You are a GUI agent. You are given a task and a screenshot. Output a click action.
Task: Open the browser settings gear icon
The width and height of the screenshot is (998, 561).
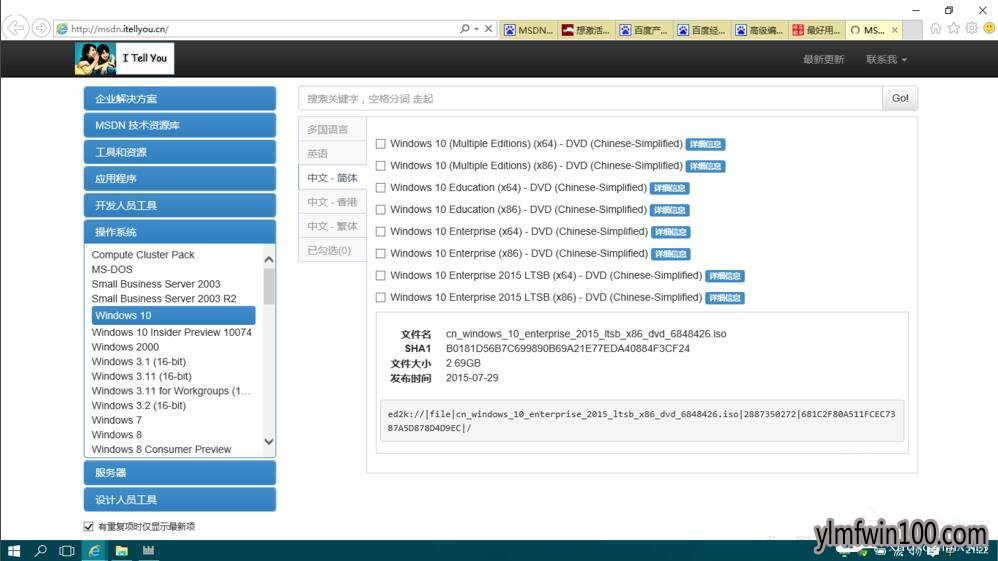click(971, 29)
